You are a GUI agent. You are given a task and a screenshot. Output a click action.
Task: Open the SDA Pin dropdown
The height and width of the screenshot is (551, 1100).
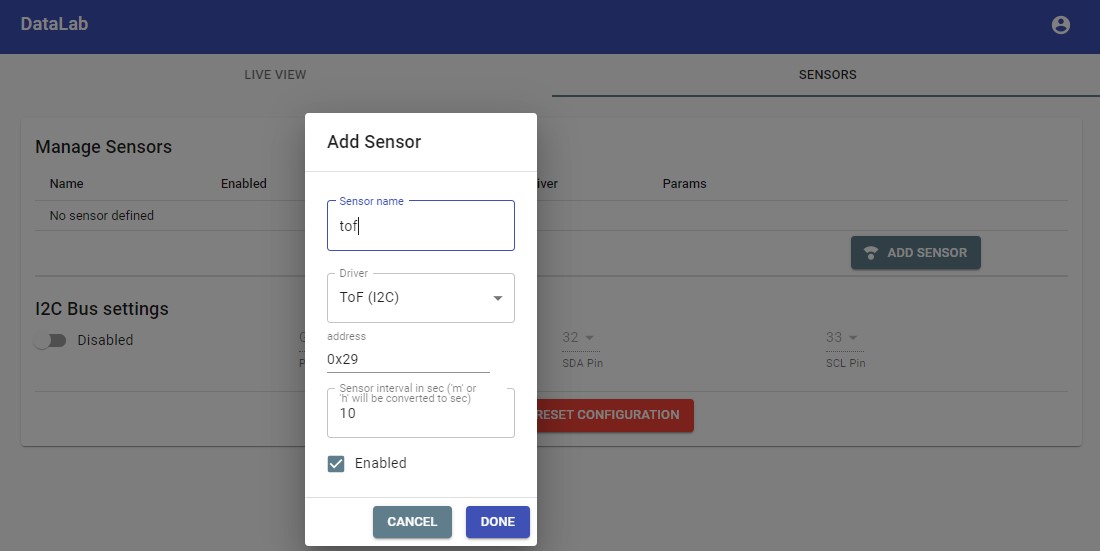click(578, 338)
